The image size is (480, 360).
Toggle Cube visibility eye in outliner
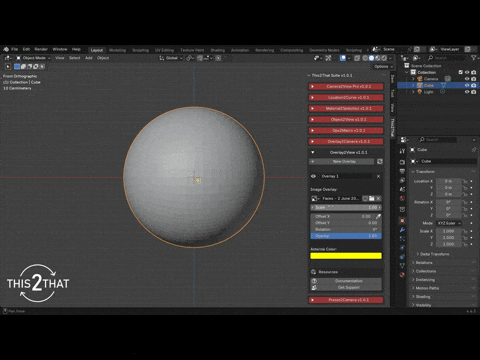click(x=467, y=86)
